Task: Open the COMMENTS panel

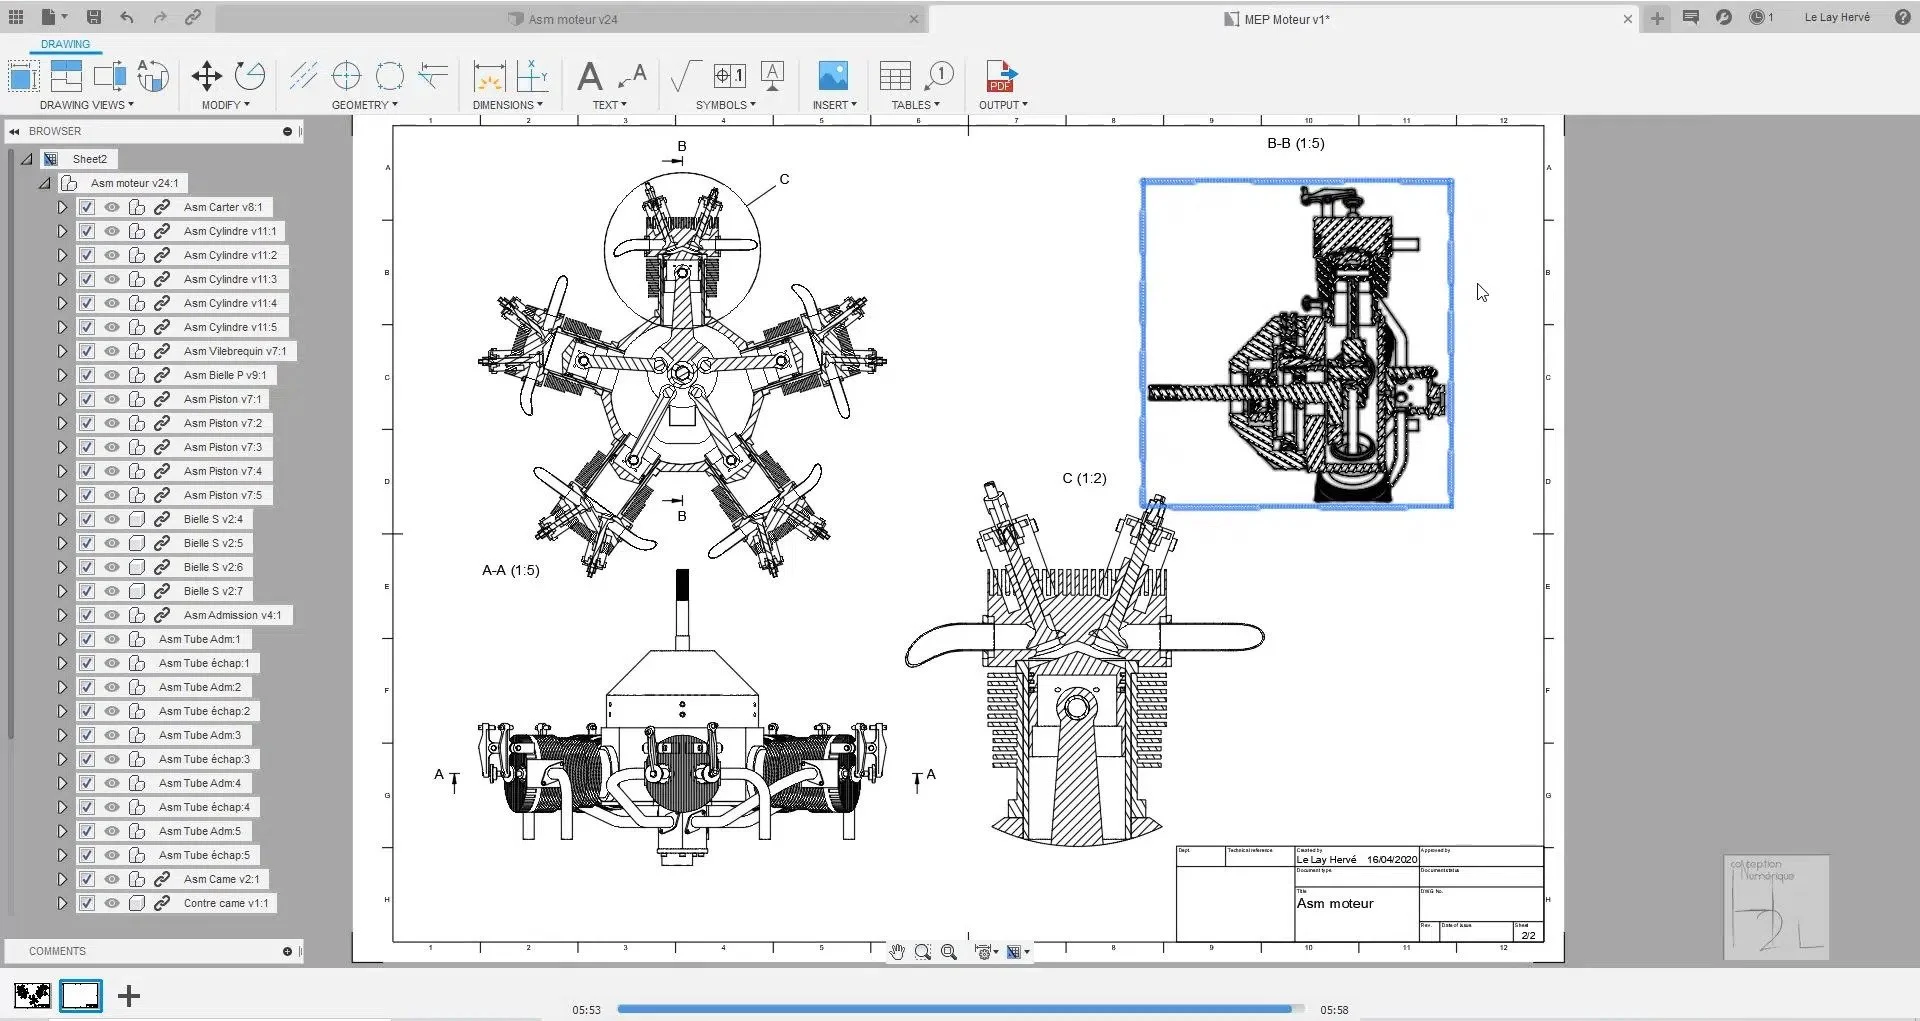Action: 57,951
